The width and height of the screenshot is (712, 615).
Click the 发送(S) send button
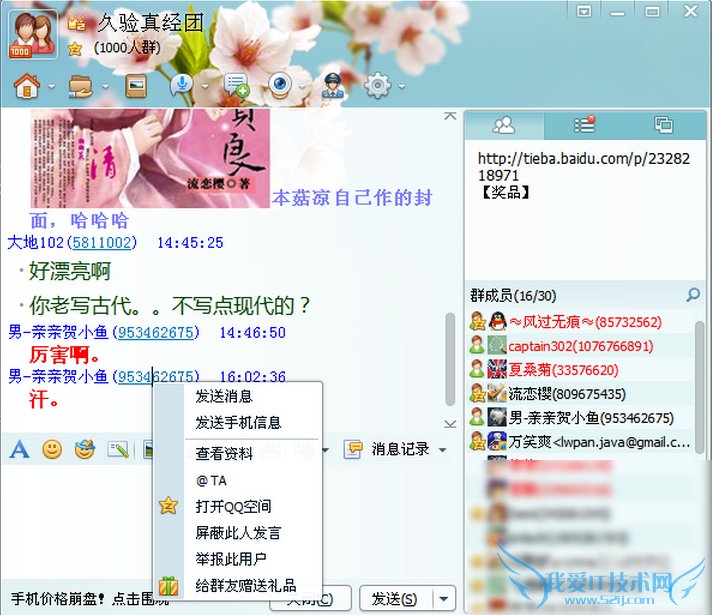(396, 599)
